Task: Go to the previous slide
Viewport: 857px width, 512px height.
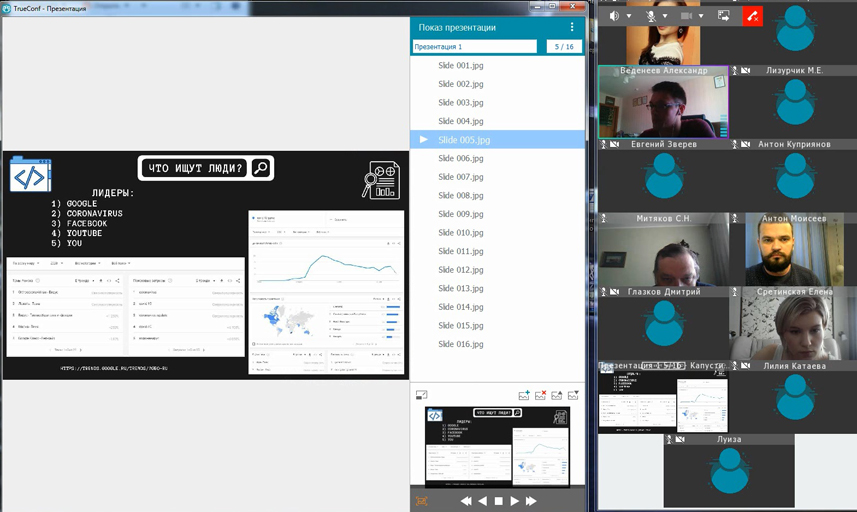Action: coord(483,501)
